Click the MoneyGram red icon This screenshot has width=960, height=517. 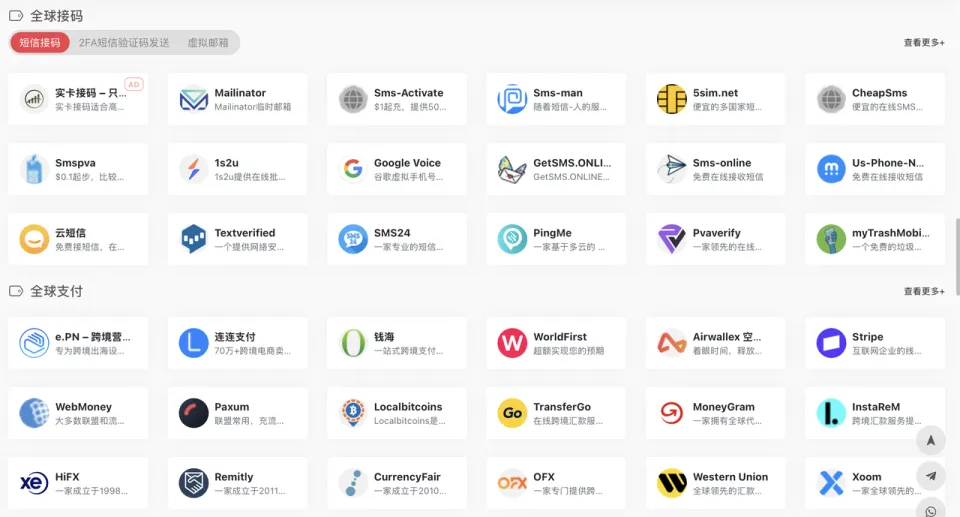click(672, 413)
